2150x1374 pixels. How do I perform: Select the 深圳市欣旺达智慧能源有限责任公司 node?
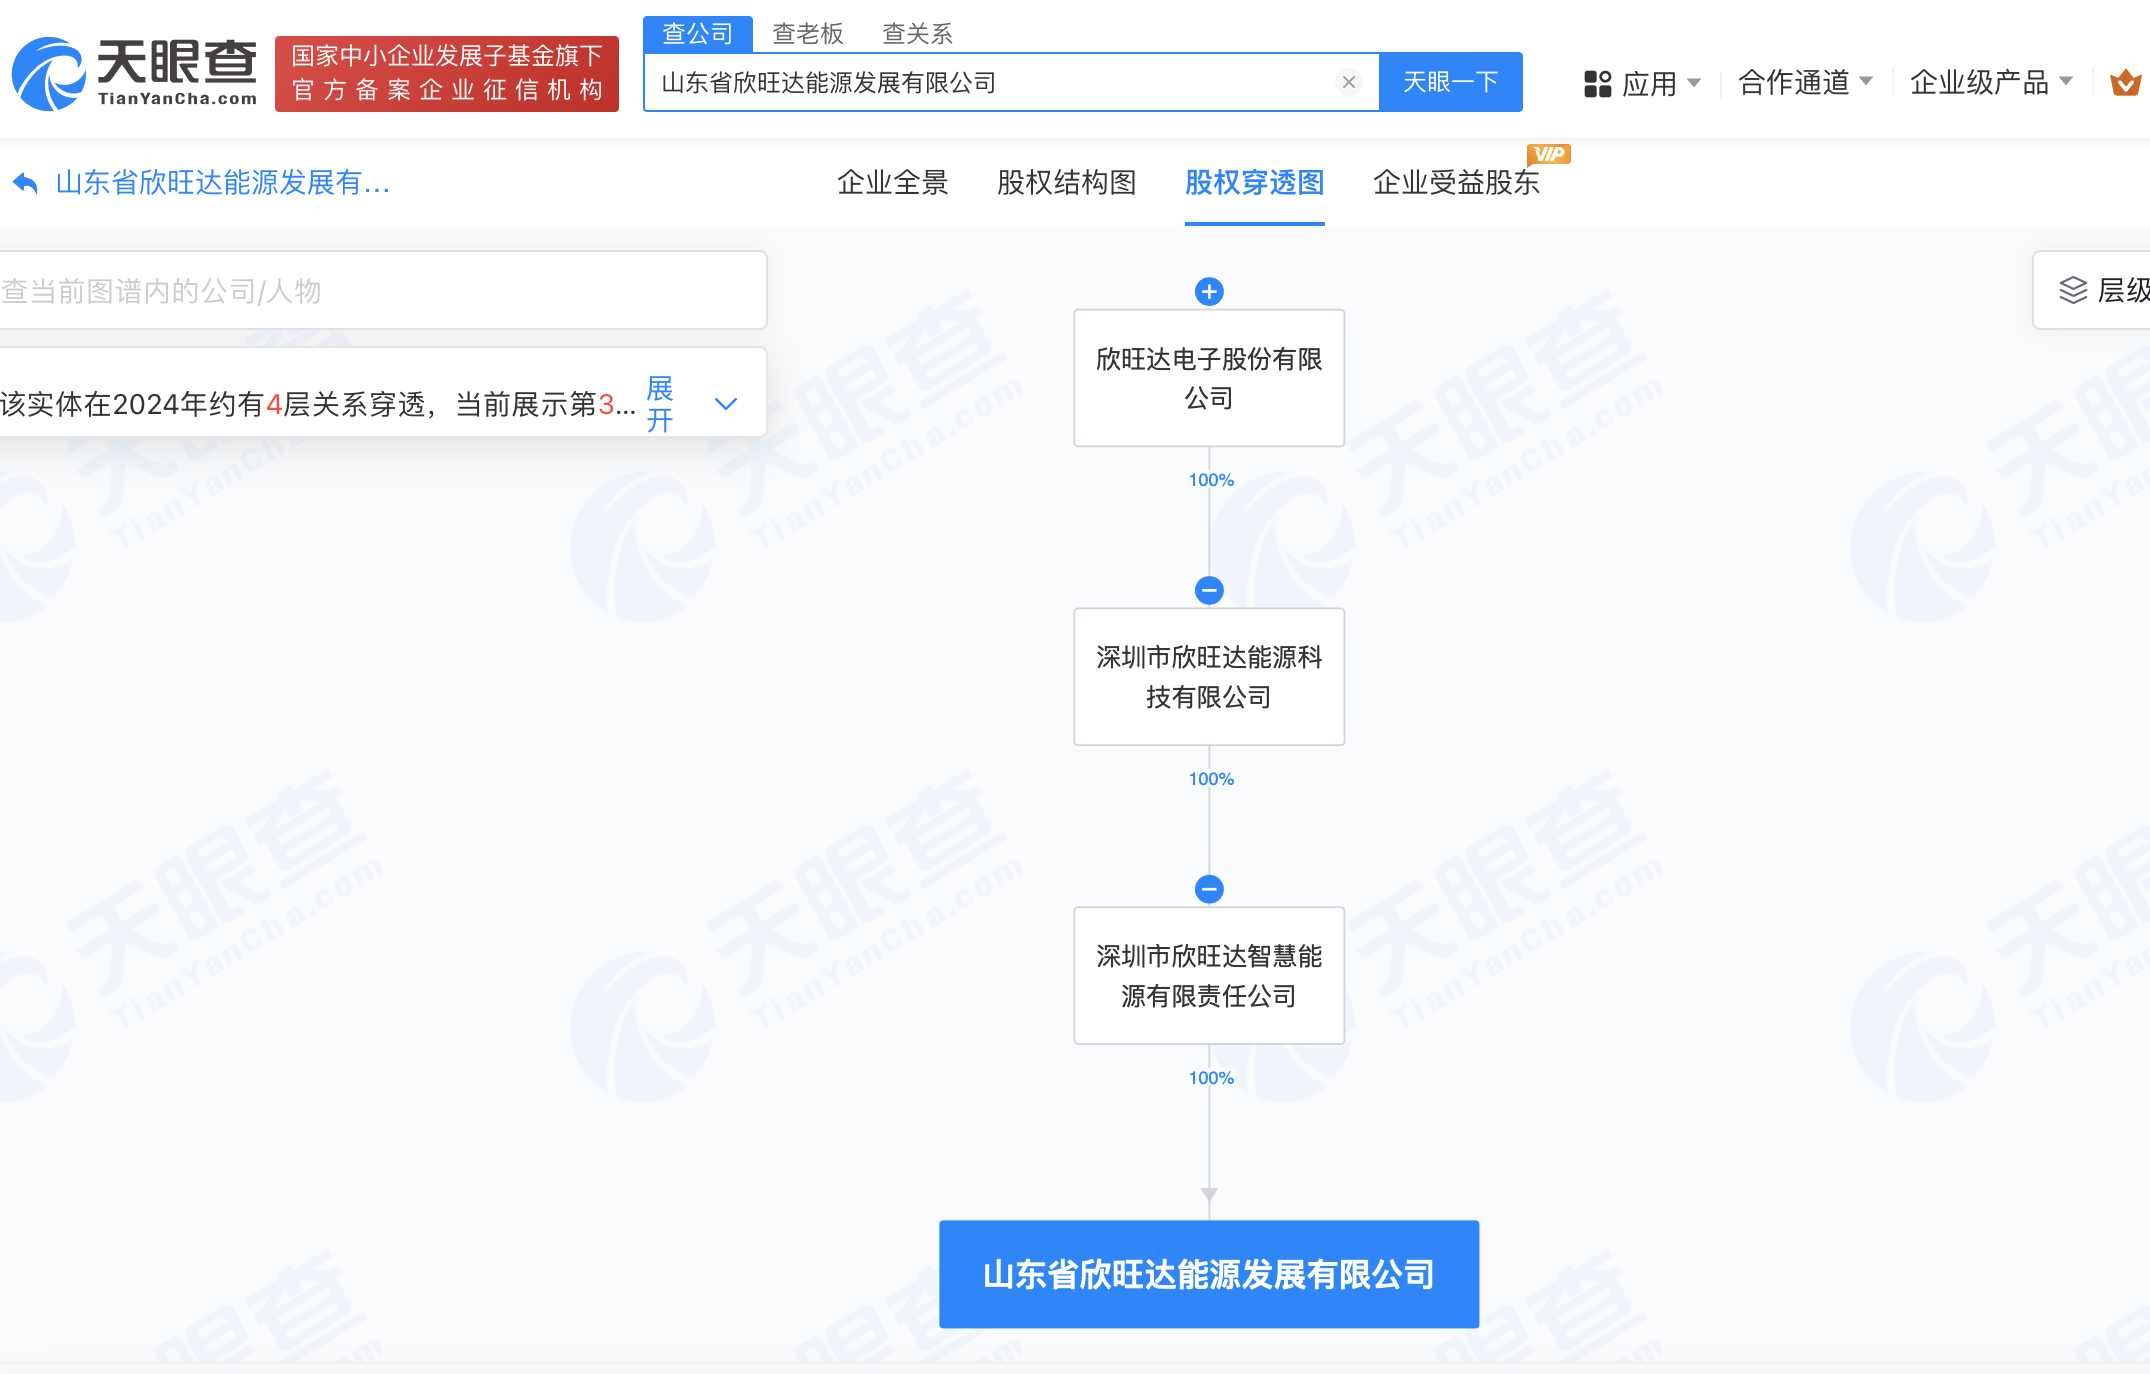point(1209,976)
